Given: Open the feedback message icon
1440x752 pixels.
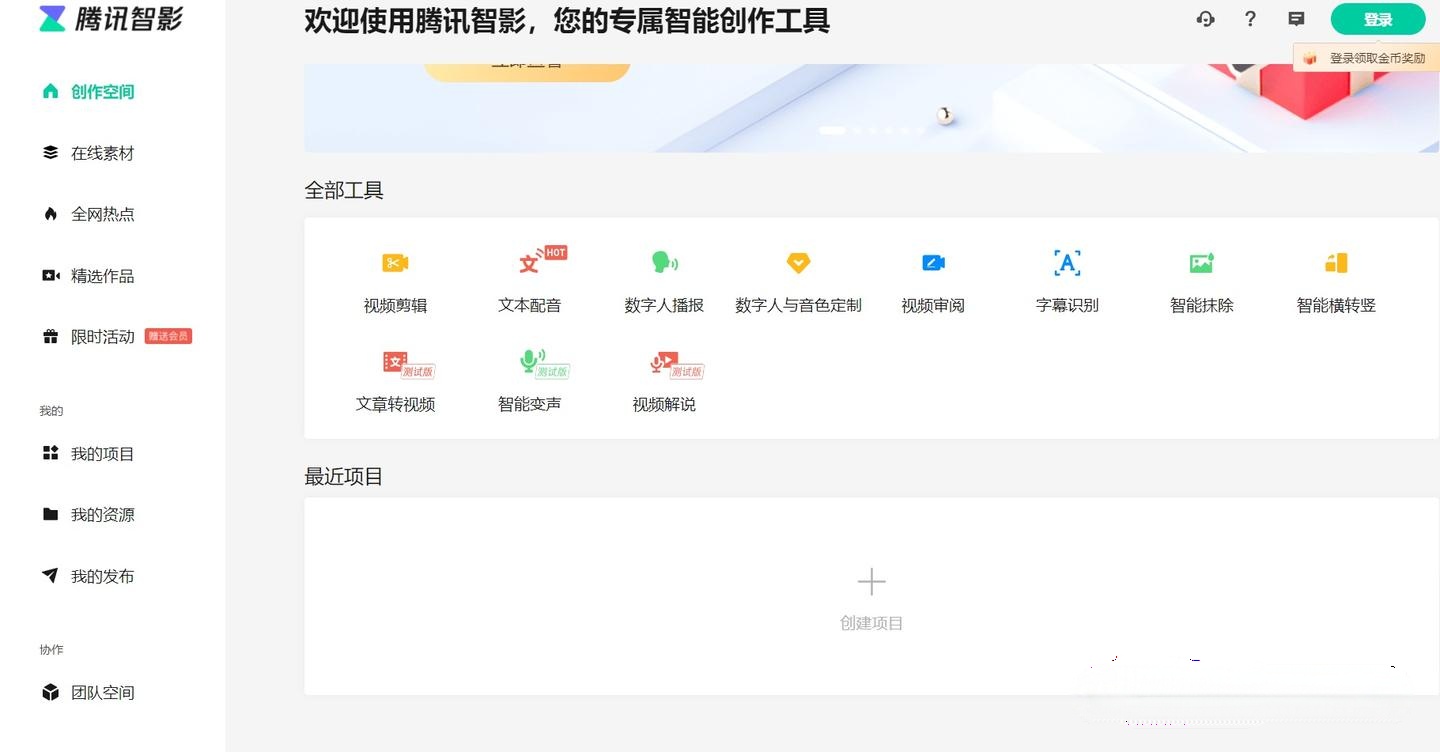Looking at the screenshot, I should (1296, 19).
